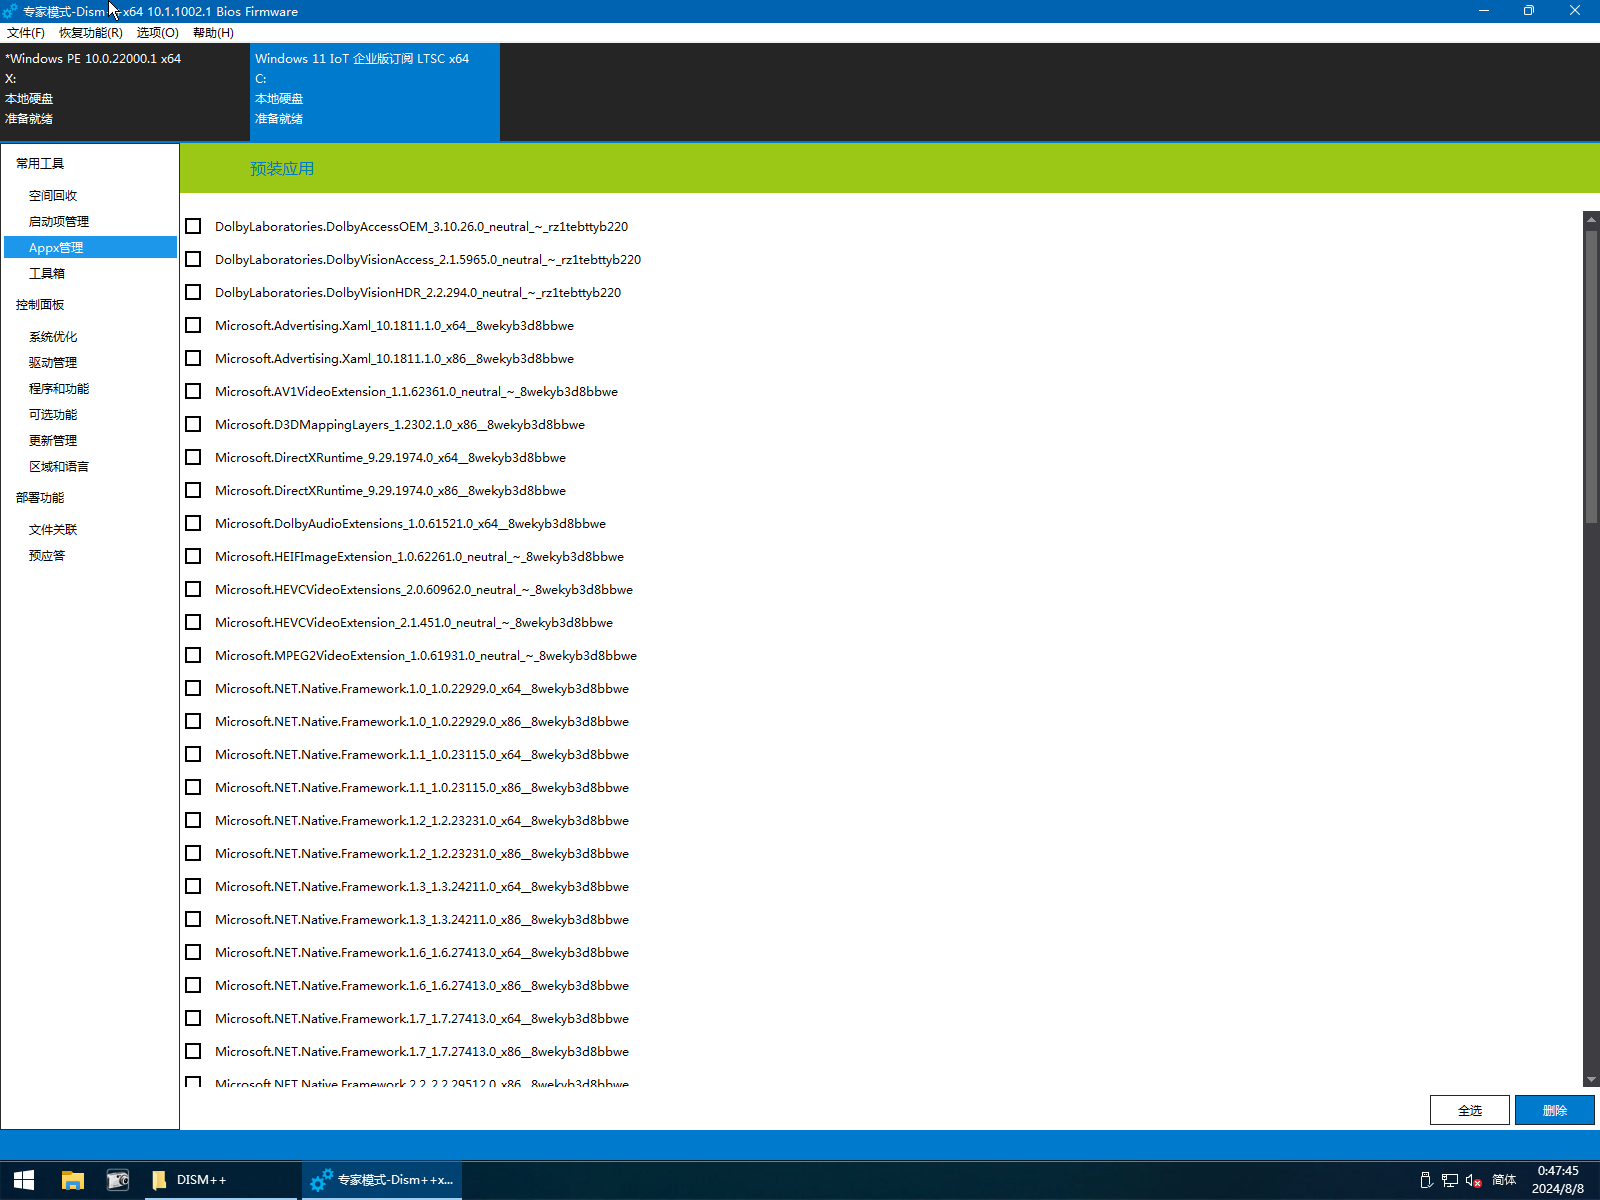Click the 部署功能 group header
Screen dimensions: 1600x1200
tap(40, 498)
